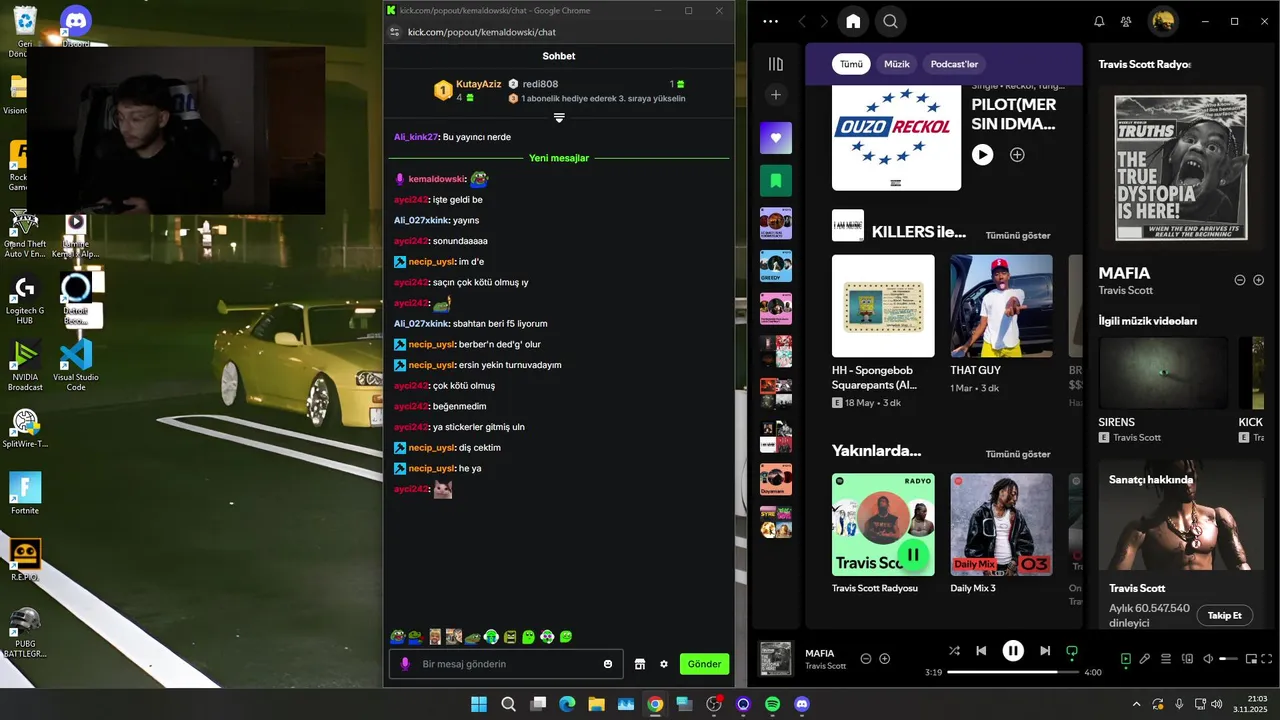Open Spotify search
This screenshot has height=720, width=1280.
(890, 21)
